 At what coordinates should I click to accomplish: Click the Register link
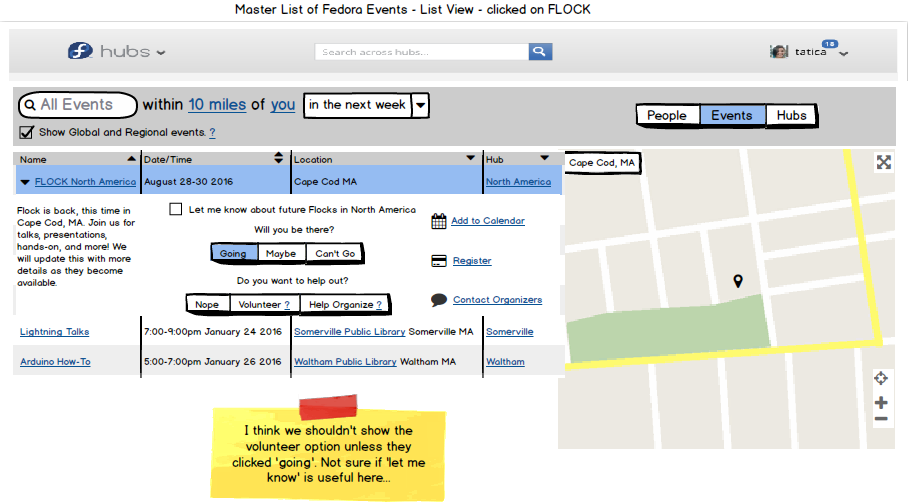(472, 261)
